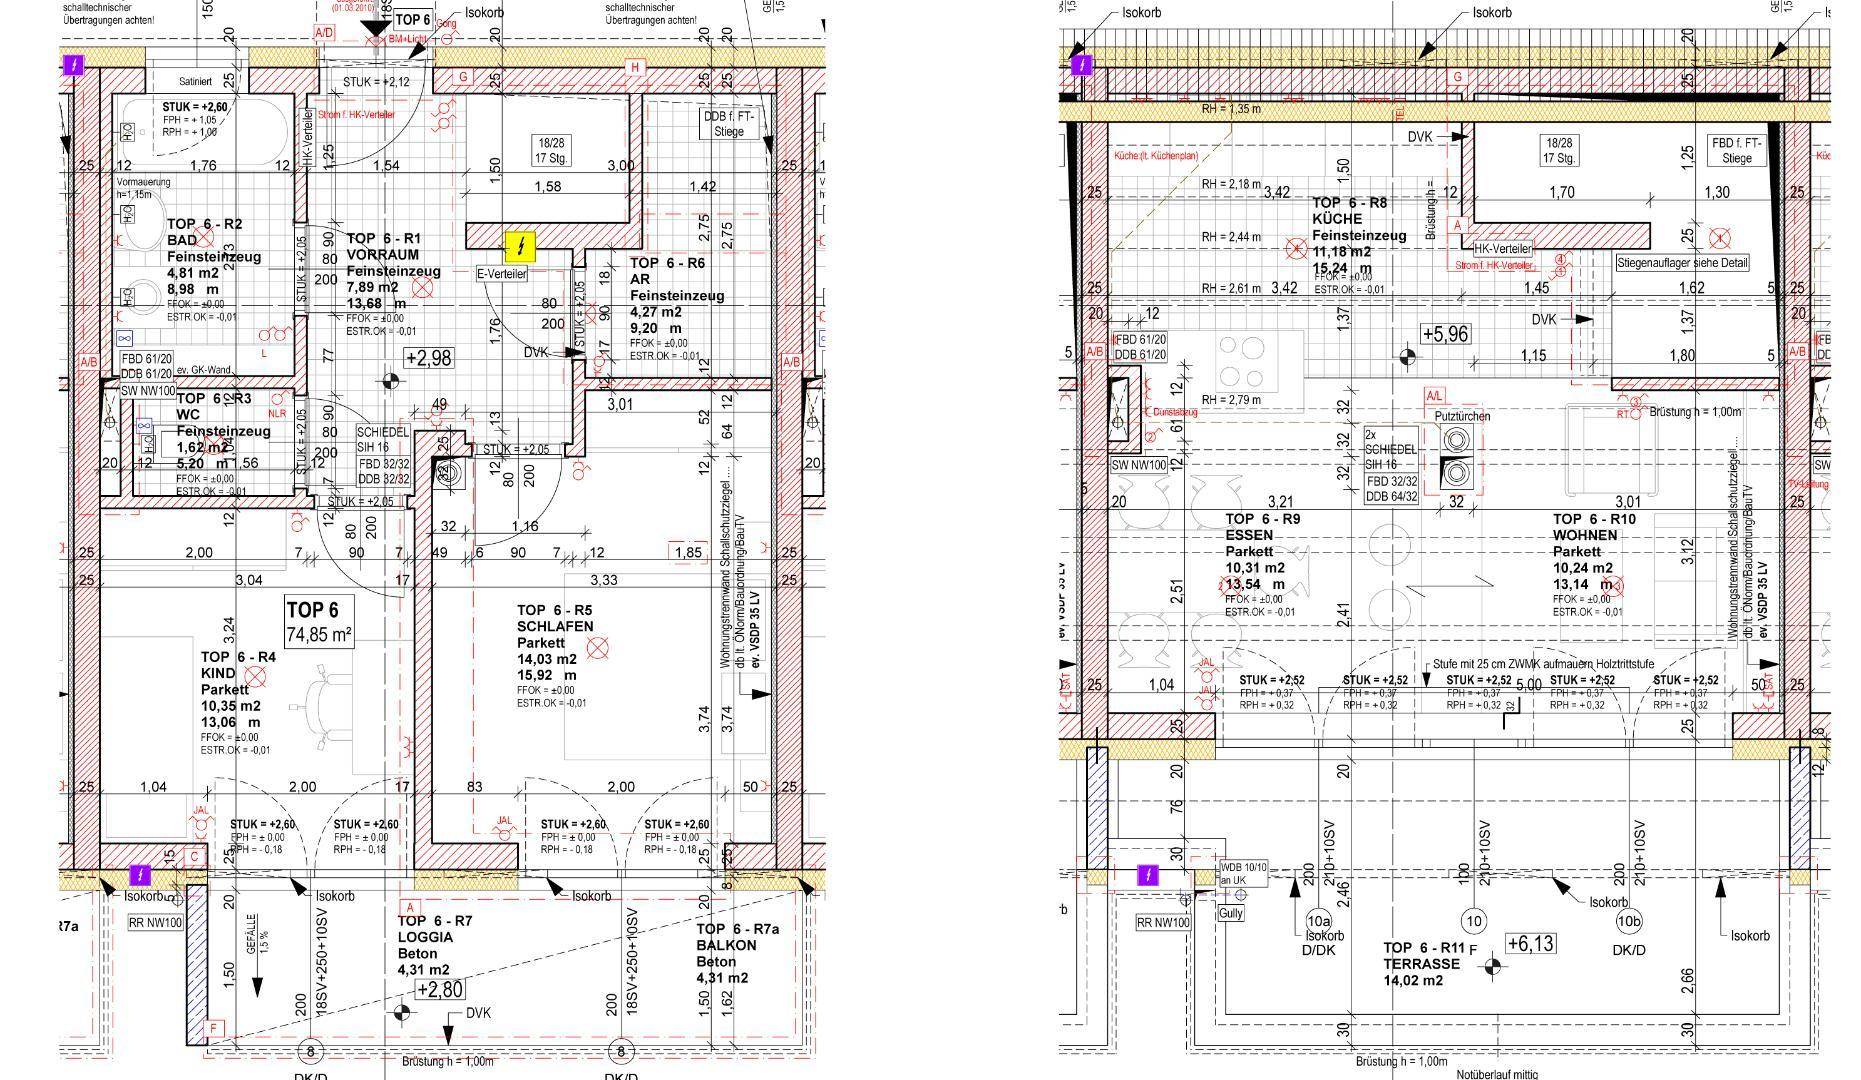Select purple lightning marker beside Satiniert window
This screenshot has height=1080, width=1861.
[73, 66]
